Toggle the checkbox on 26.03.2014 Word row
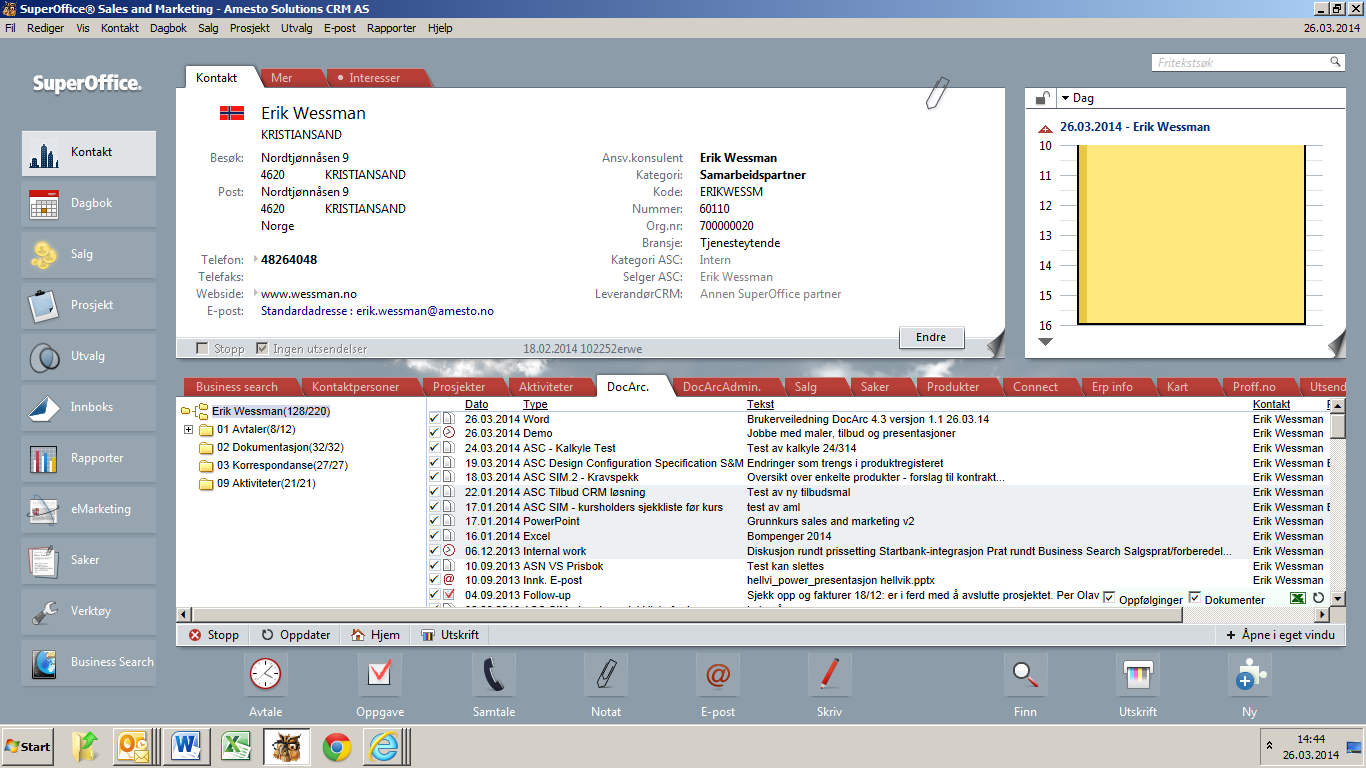This screenshot has width=1366, height=768. (434, 419)
